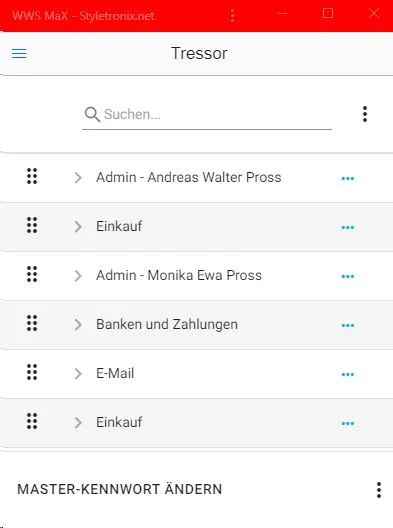
Task: Open the hamburger navigation menu
Action: (19, 53)
